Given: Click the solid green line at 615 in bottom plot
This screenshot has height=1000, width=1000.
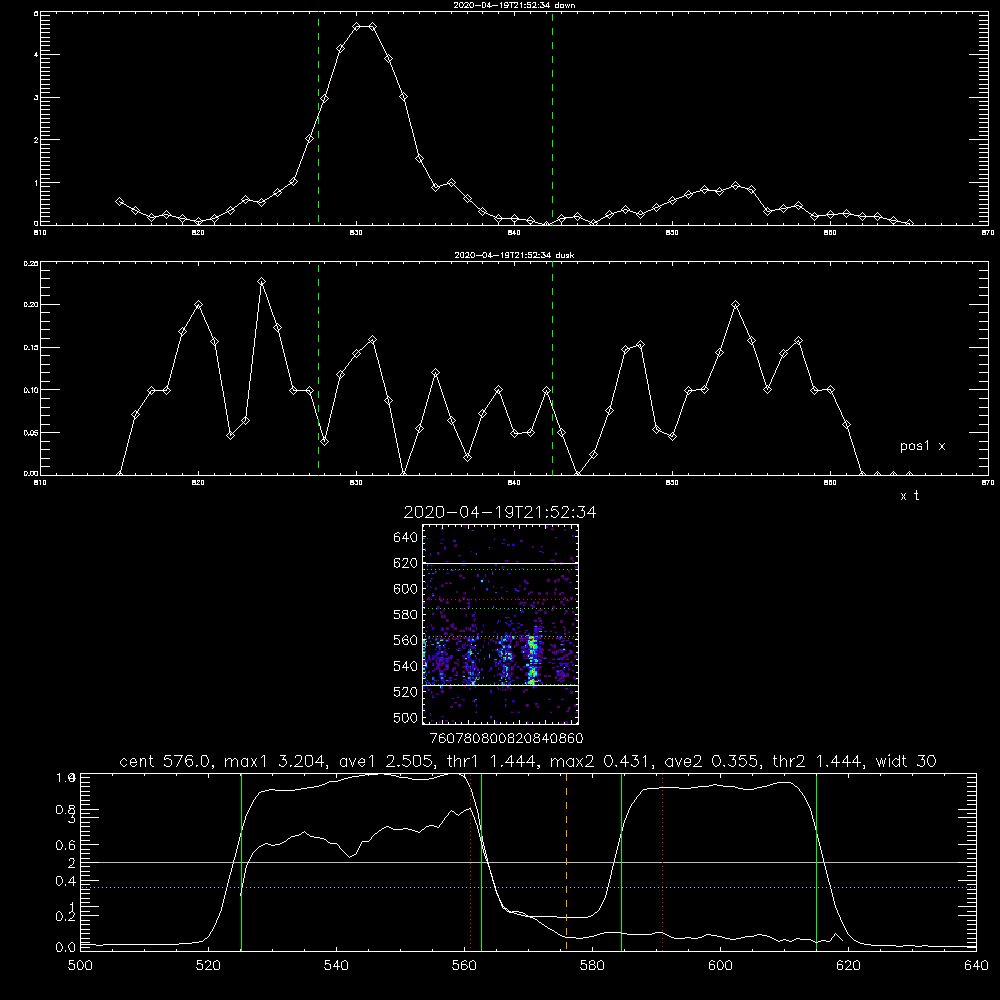Looking at the screenshot, I should click(x=816, y=861).
